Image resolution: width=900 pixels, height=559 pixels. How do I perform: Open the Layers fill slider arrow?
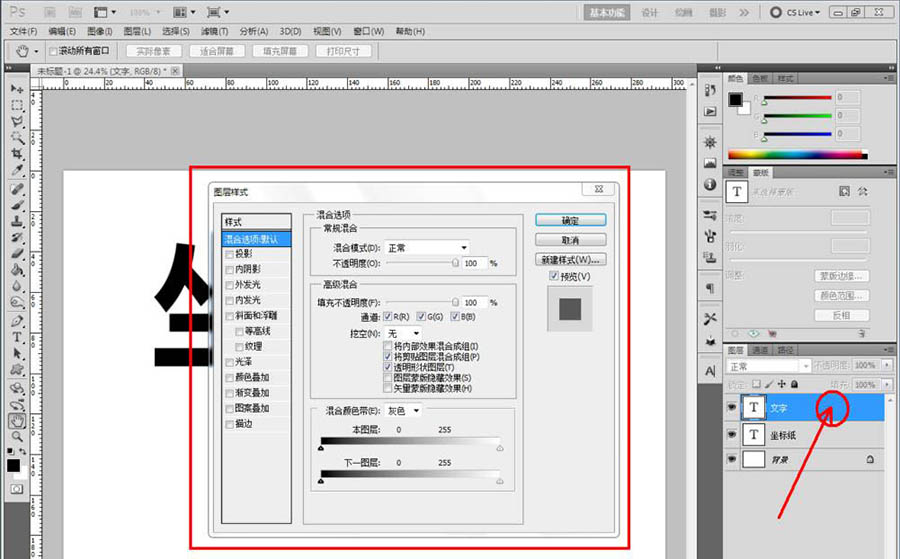(887, 385)
